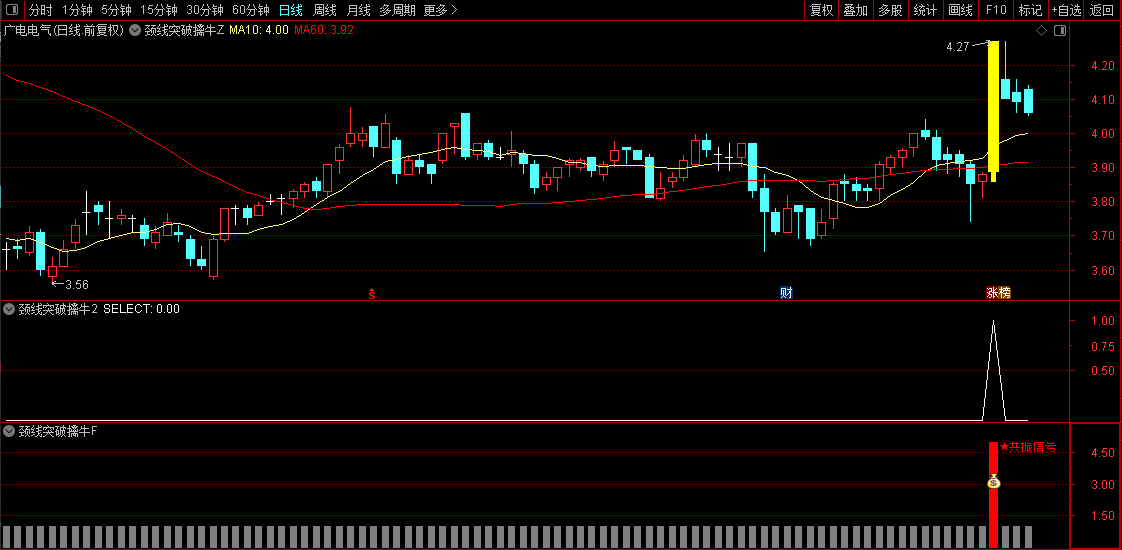
Task: Click the 4.20 price axis label
Action: pyautogui.click(x=1102, y=66)
